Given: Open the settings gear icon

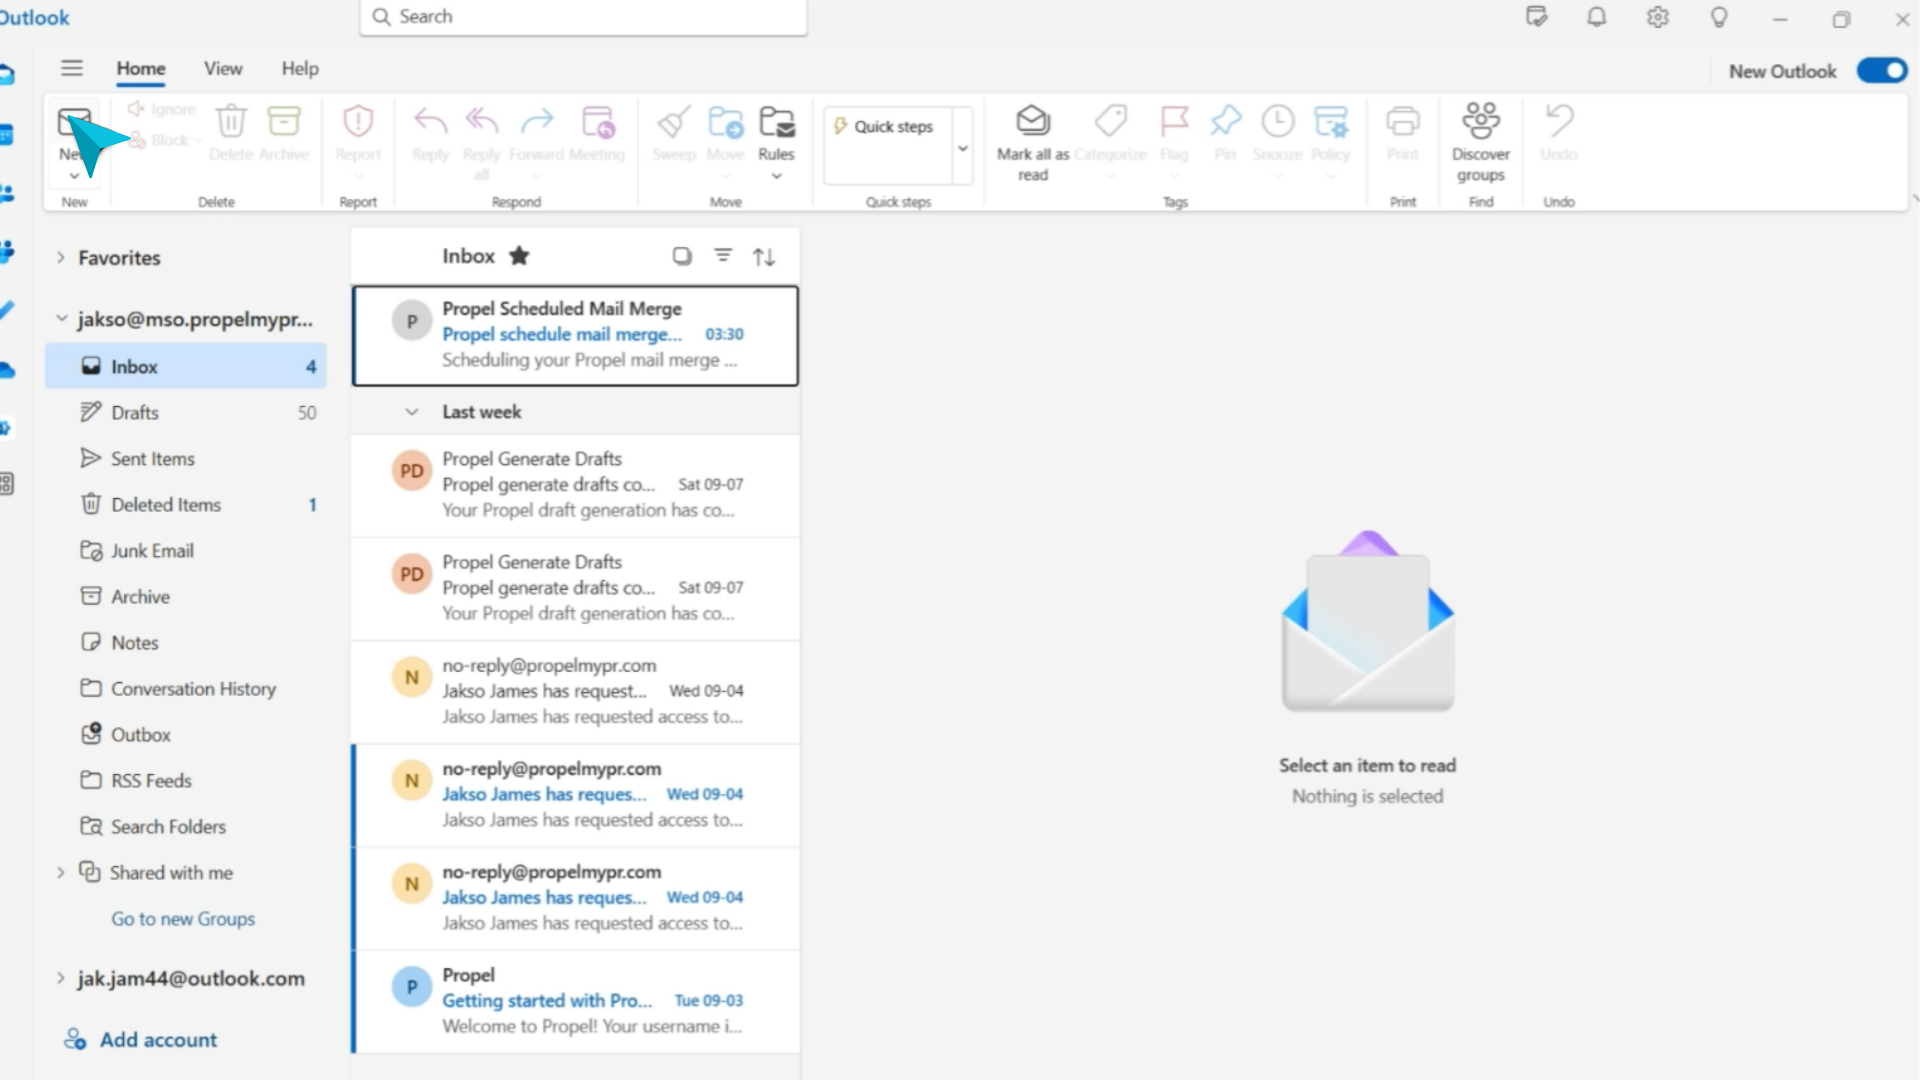Looking at the screenshot, I should 1658,17.
